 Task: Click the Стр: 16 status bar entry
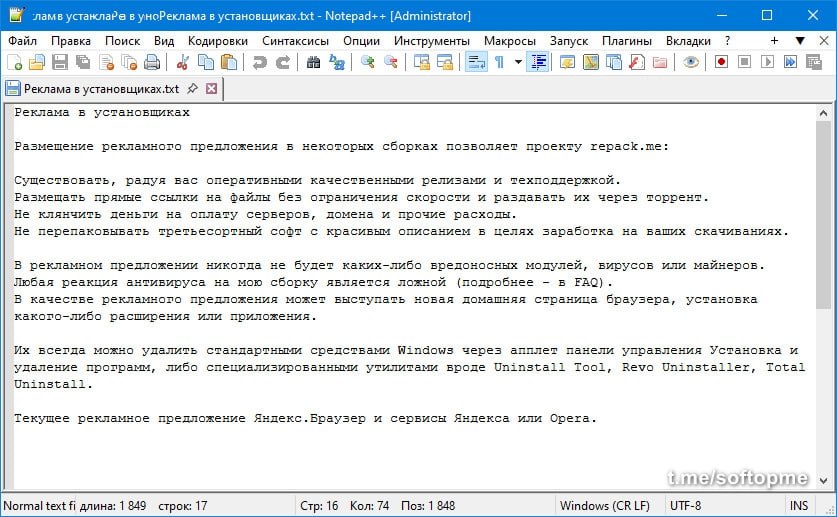click(x=319, y=505)
